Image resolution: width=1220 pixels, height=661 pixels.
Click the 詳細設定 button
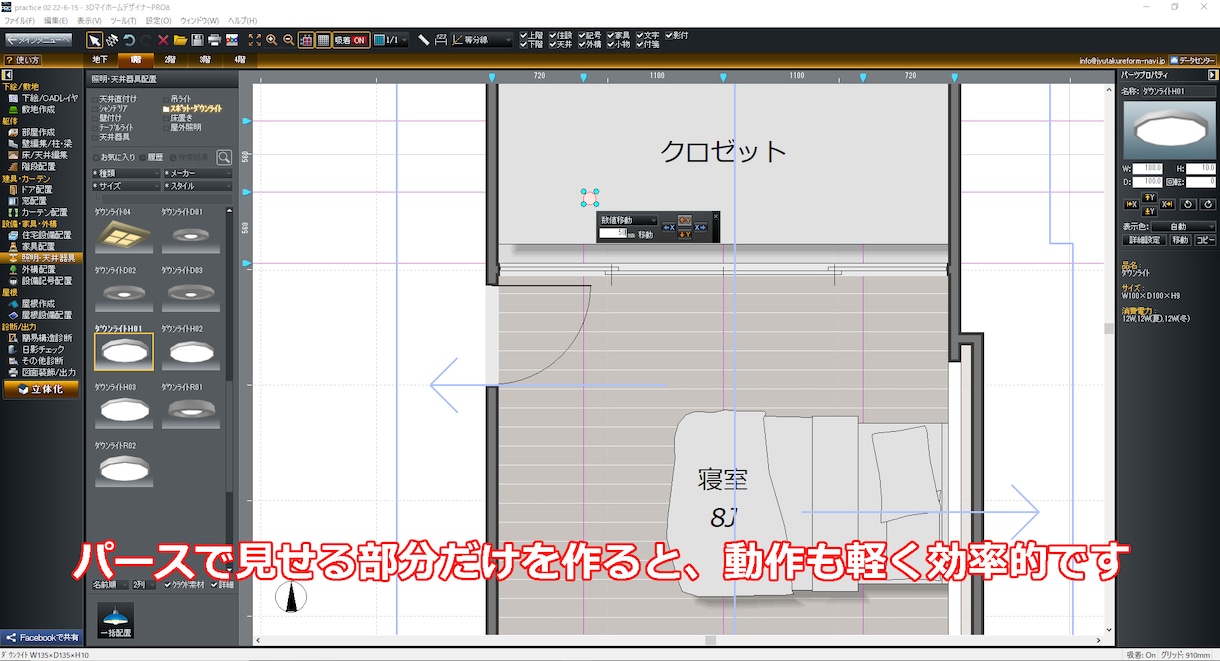click(x=1143, y=240)
